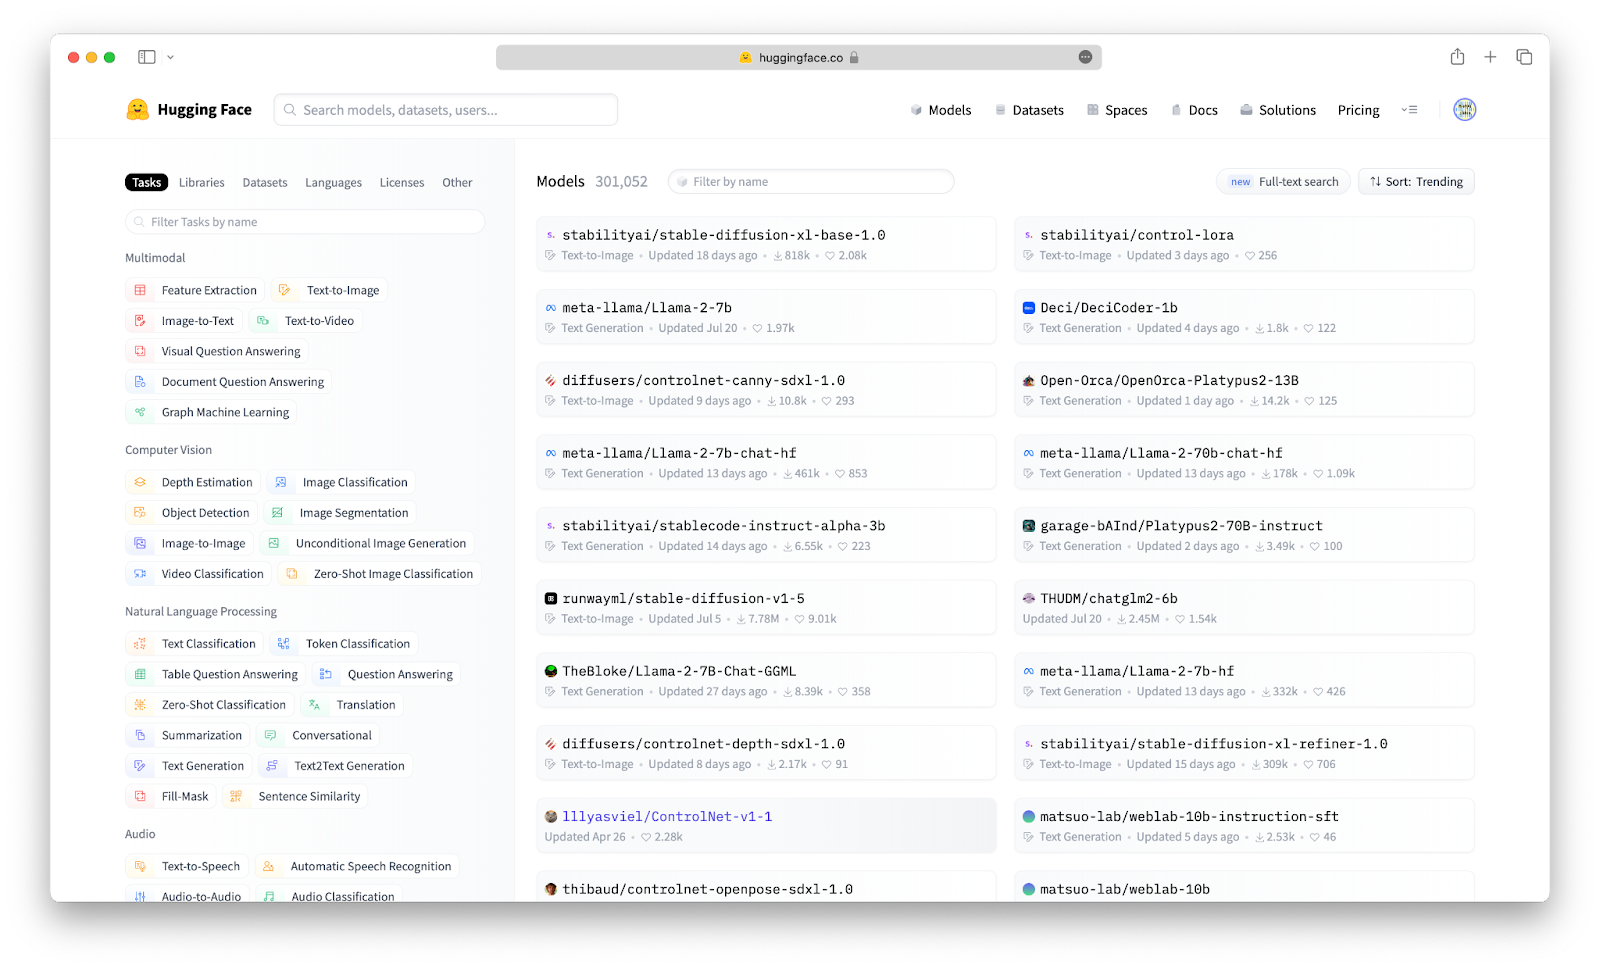This screenshot has height=968, width=1600.
Task: Open Open-Orca/OpenOrca-Platypus2-13B model card
Action: [1244, 390]
